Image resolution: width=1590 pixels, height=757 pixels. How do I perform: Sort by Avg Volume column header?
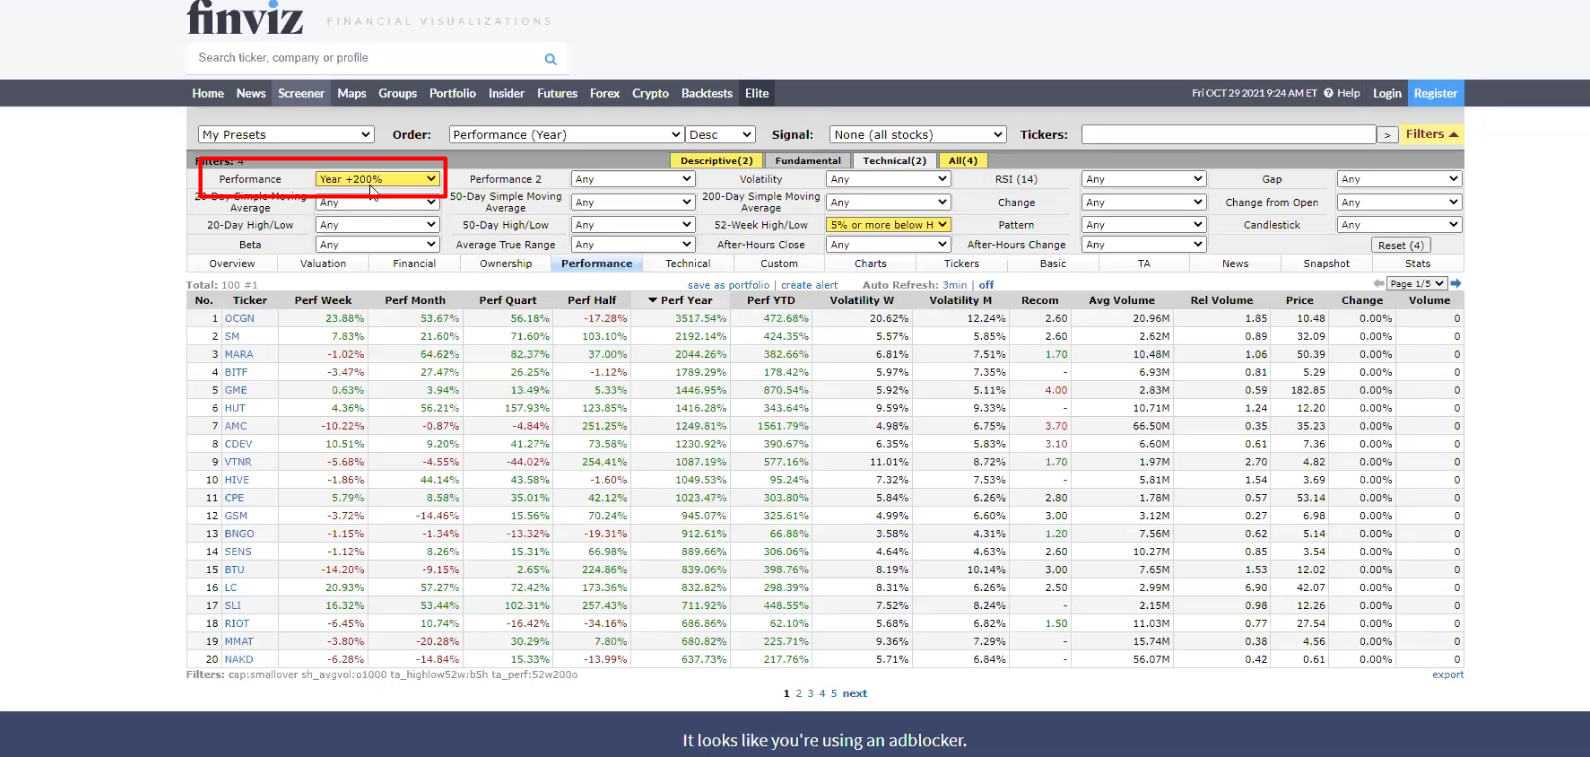[x=1121, y=300]
